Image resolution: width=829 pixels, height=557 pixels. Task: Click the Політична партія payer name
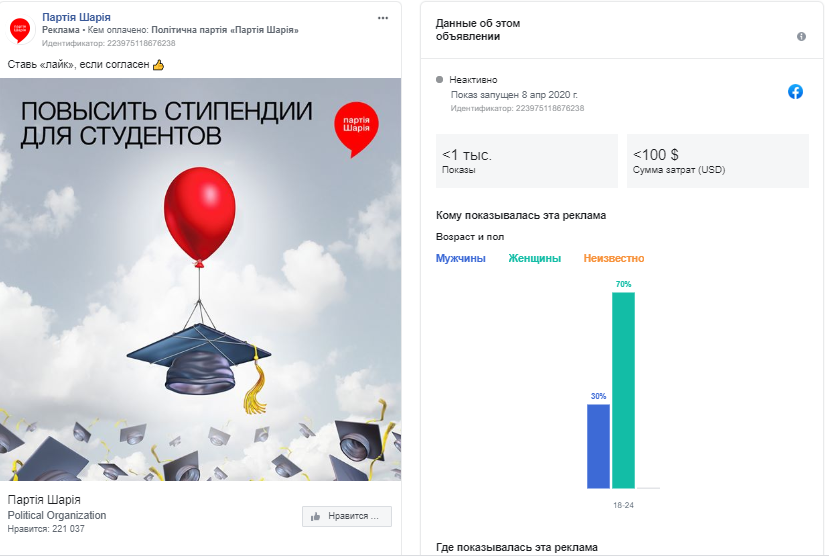[225, 30]
